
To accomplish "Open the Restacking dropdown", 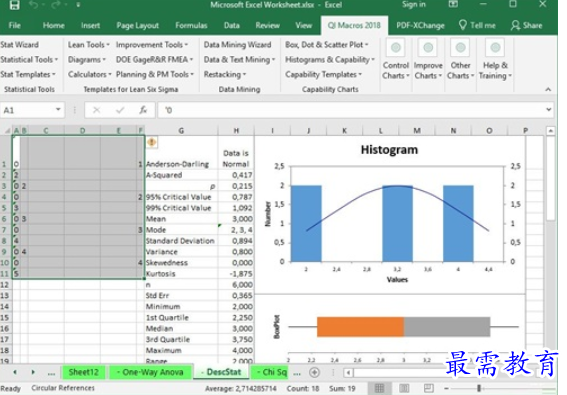I will (225, 74).
